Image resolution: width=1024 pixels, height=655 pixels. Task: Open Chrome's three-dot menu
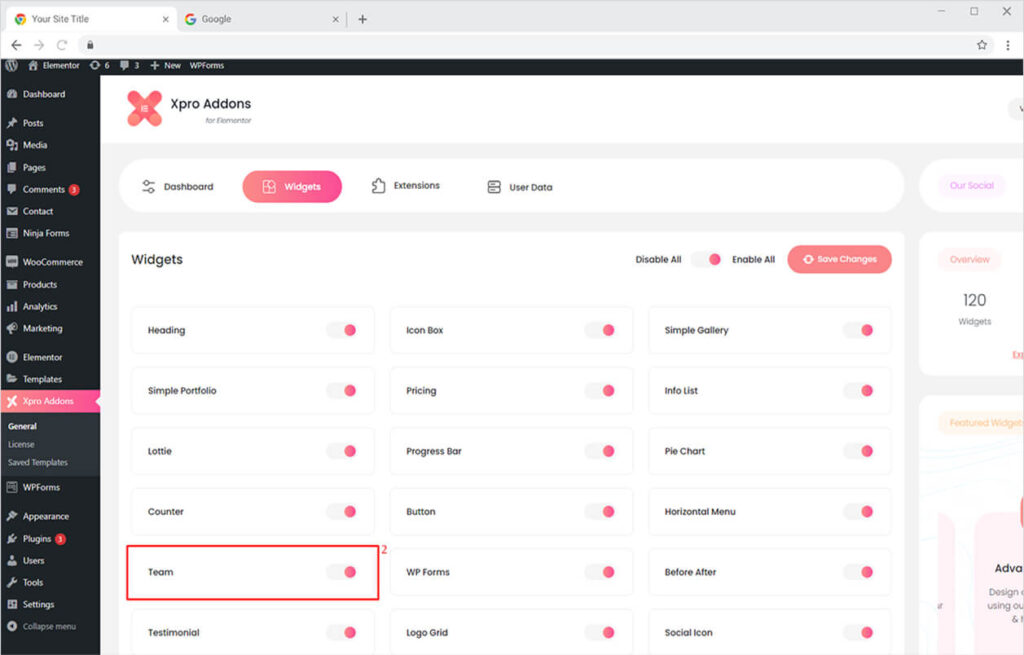click(1007, 45)
